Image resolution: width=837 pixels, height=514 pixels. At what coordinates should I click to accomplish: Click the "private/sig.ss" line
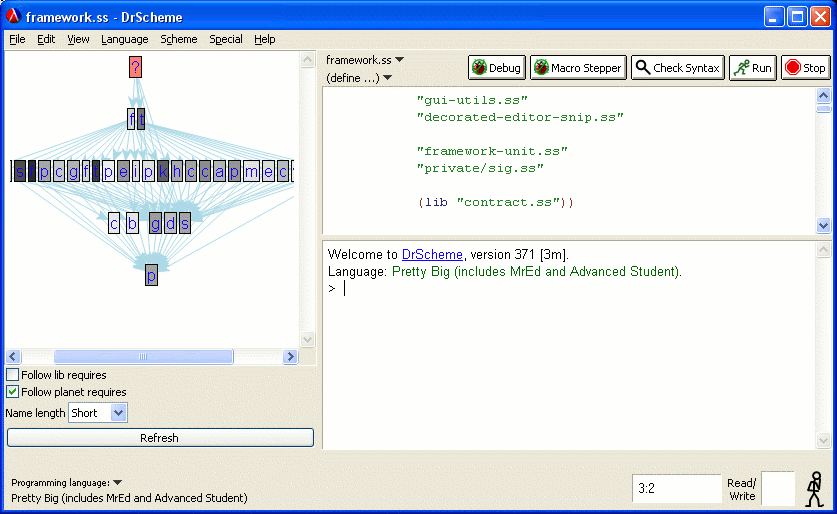click(x=480, y=168)
